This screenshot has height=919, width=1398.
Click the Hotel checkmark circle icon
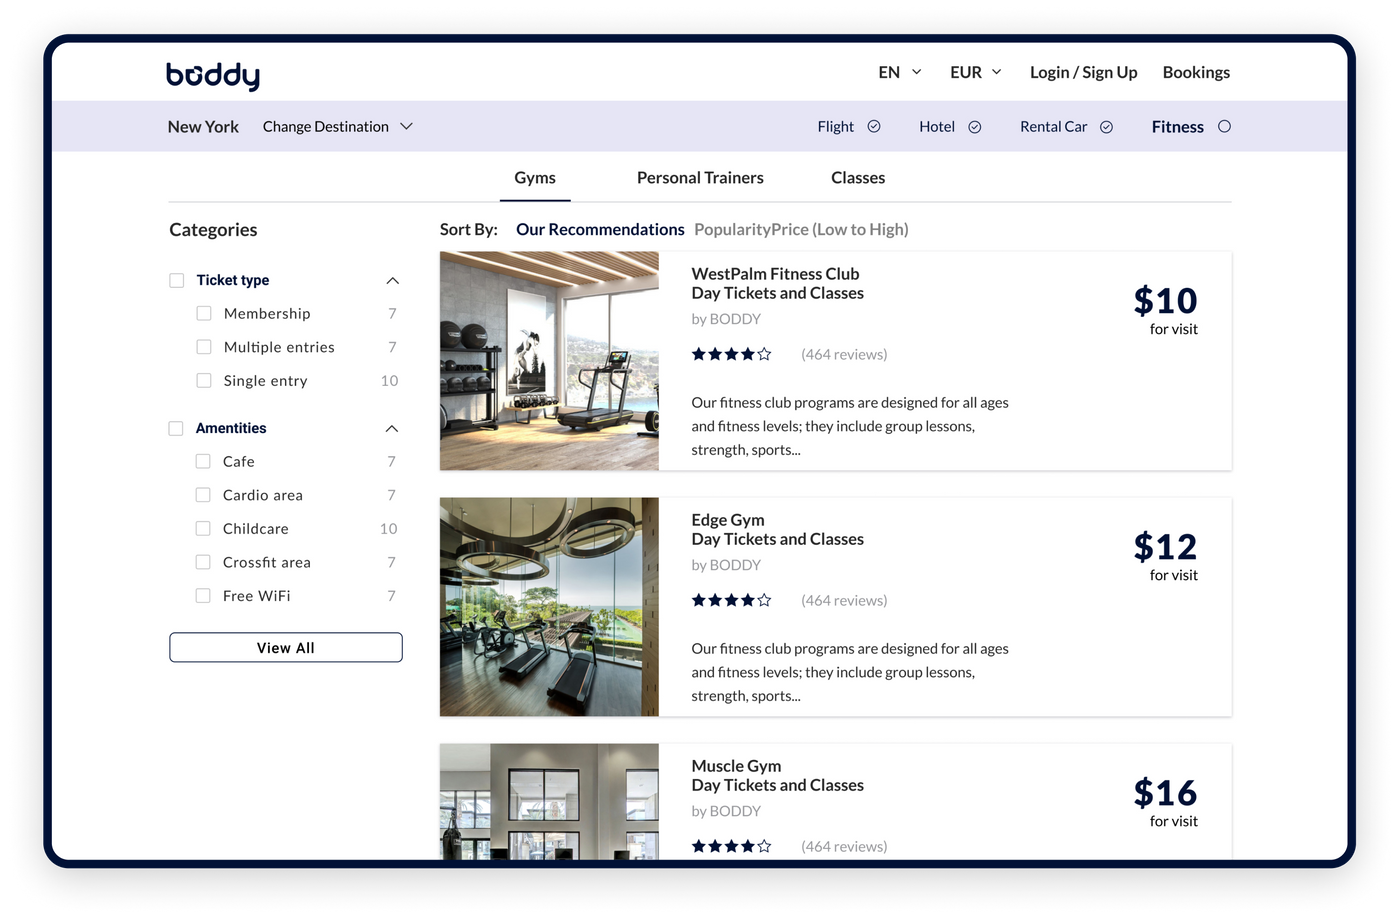(975, 127)
